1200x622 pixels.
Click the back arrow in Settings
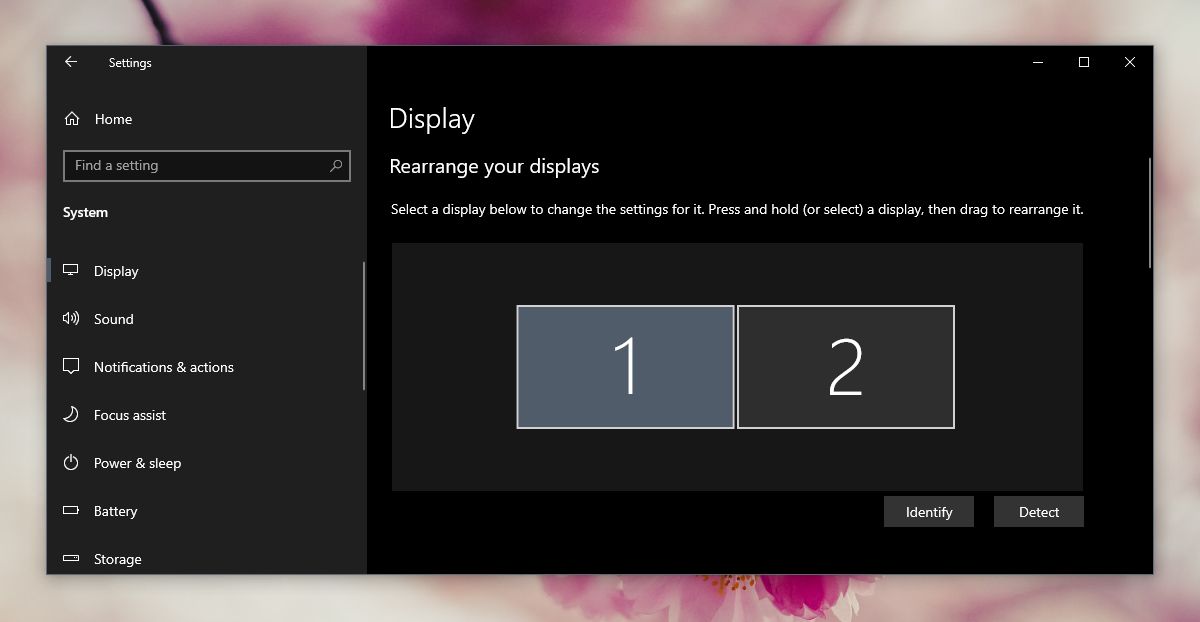point(71,62)
